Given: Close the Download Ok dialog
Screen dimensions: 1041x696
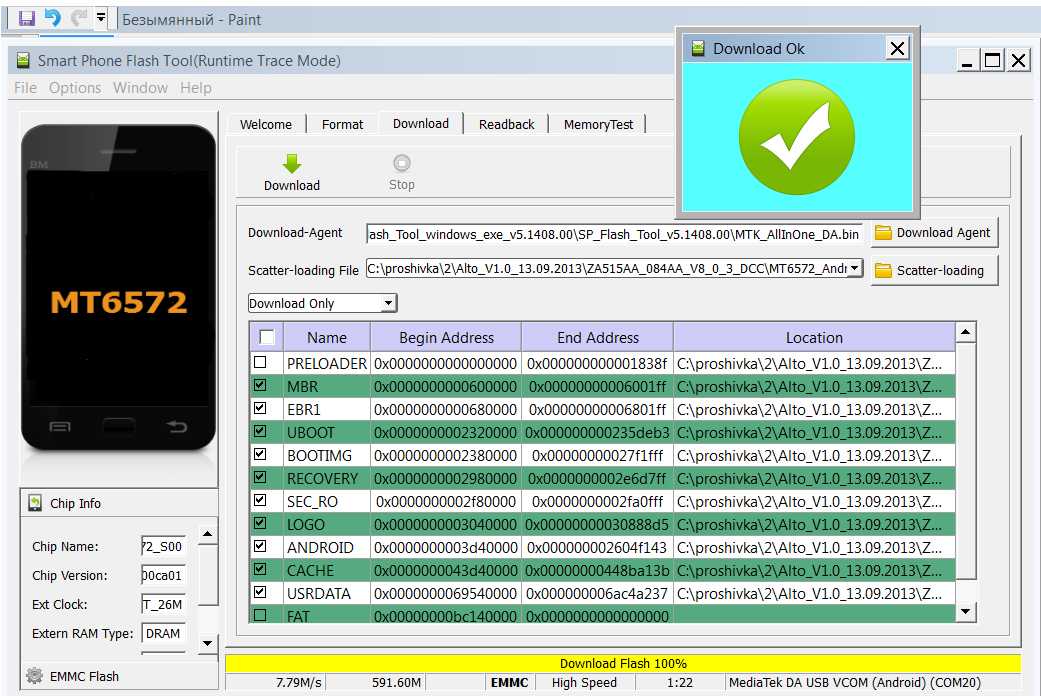Looking at the screenshot, I should click(897, 48).
